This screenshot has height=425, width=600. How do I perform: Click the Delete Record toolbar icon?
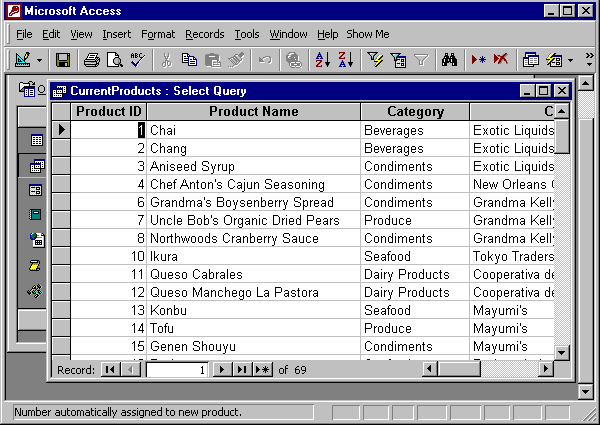[x=501, y=60]
